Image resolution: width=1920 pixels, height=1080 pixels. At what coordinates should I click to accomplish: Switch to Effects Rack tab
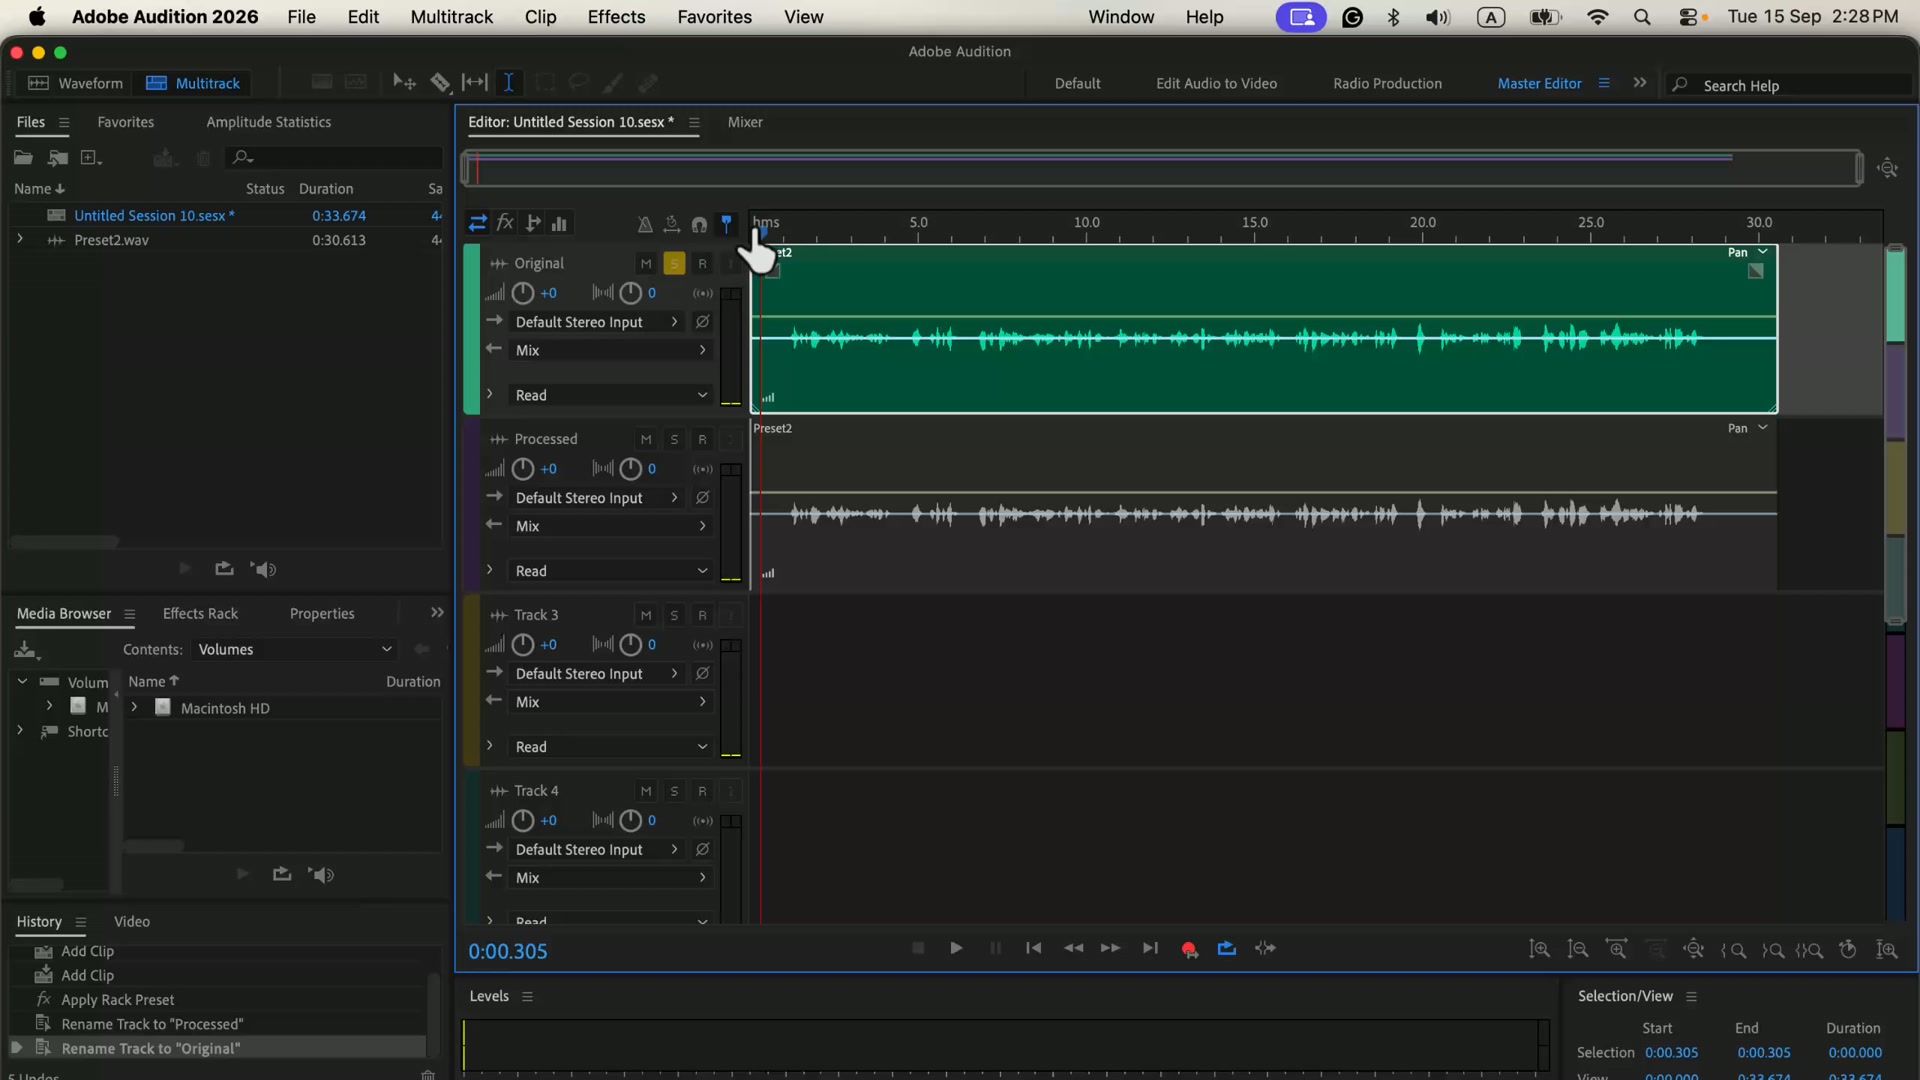200,614
